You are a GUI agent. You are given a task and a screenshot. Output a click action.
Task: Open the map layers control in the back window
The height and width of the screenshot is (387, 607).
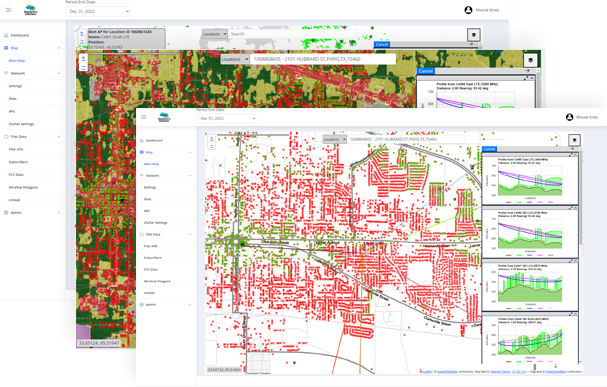click(x=474, y=35)
